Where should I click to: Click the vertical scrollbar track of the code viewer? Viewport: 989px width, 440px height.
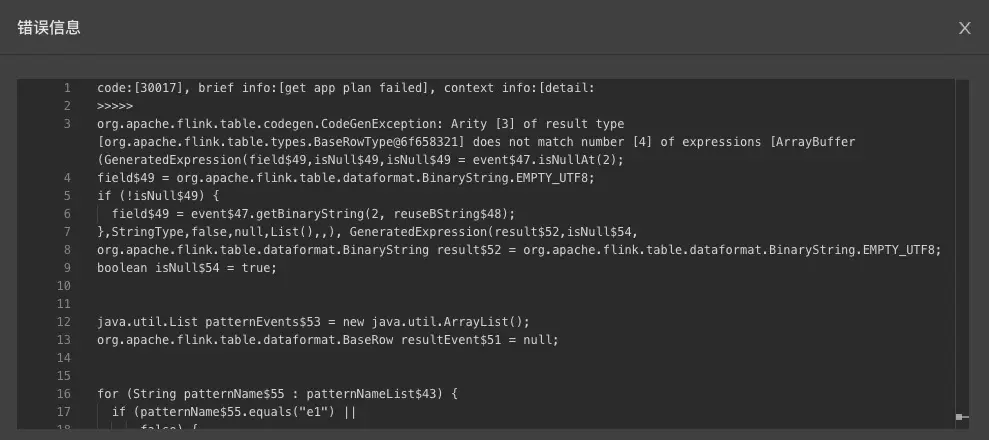tap(961, 250)
